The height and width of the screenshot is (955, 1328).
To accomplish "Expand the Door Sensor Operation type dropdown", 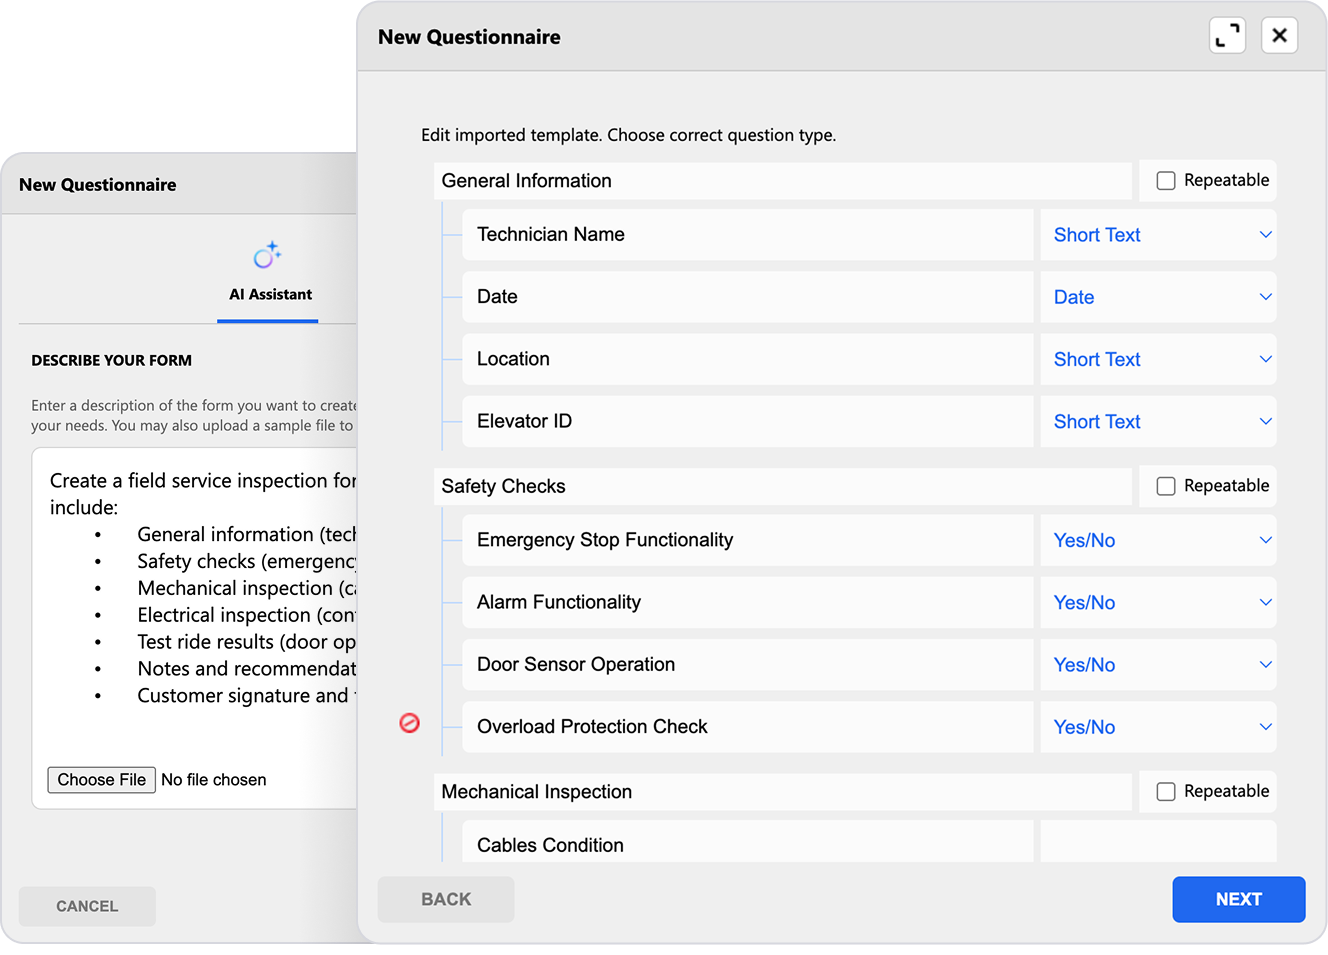I will pyautogui.click(x=1158, y=665).
